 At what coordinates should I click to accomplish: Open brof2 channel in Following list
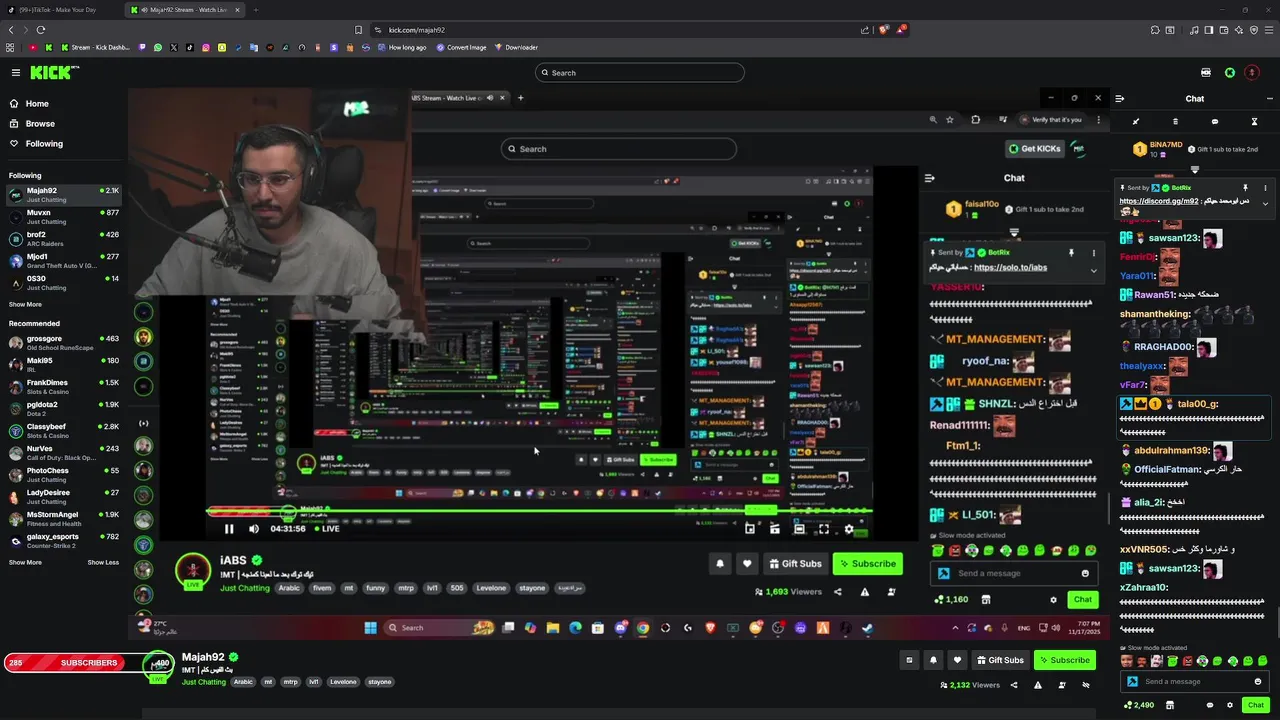(x=64, y=238)
